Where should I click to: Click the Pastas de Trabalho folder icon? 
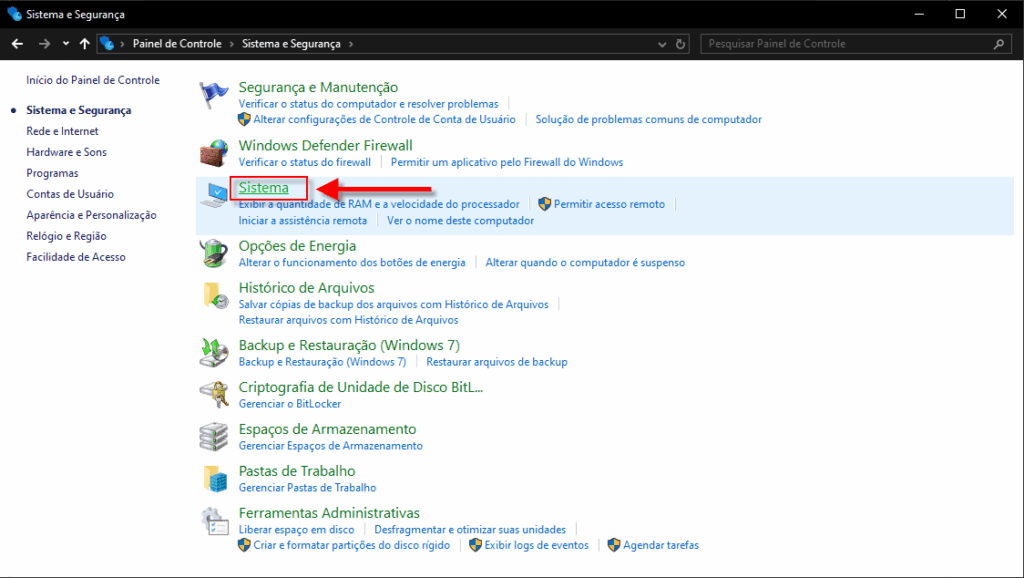coord(215,479)
